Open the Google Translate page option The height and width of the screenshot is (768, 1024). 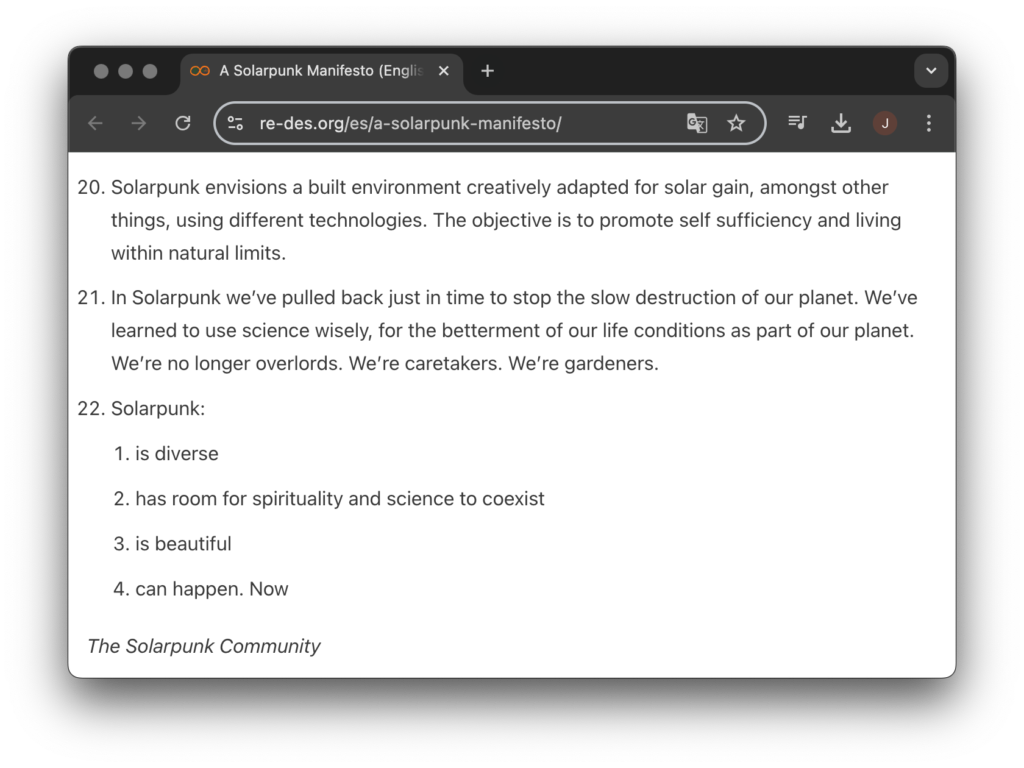point(697,123)
